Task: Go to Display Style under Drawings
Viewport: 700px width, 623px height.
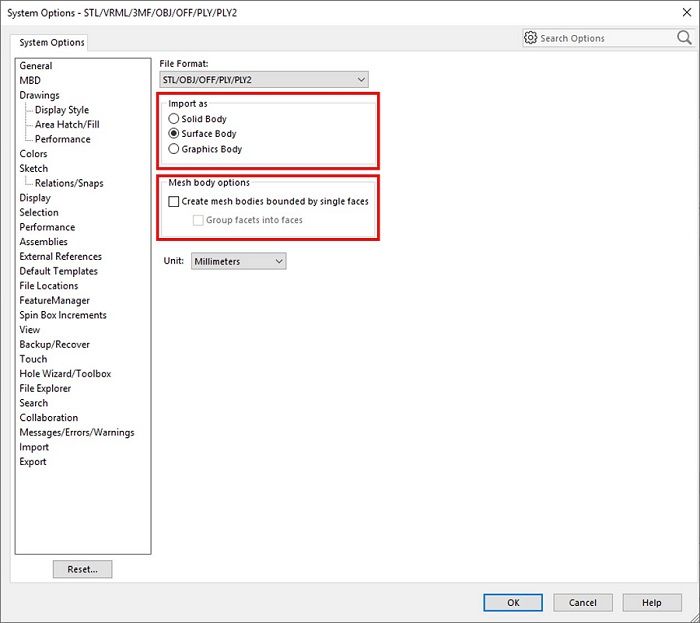Action: point(61,110)
